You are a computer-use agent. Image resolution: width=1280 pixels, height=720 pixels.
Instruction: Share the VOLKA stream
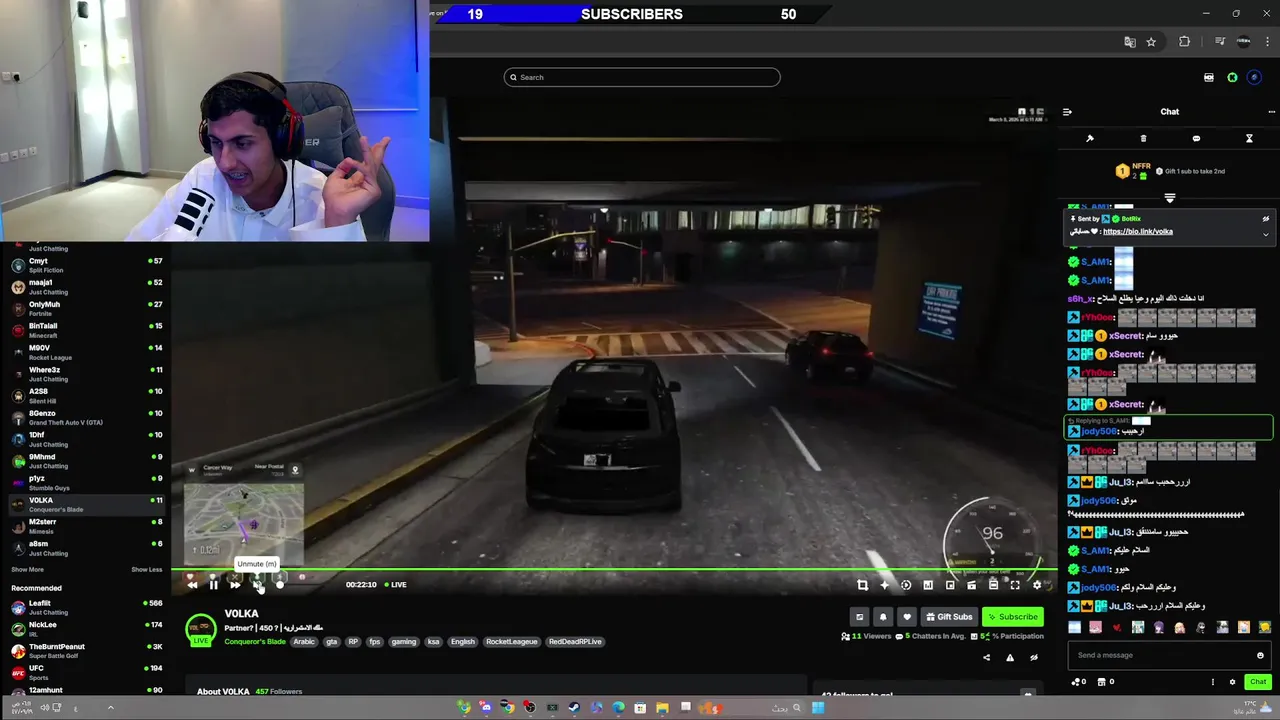click(x=986, y=657)
